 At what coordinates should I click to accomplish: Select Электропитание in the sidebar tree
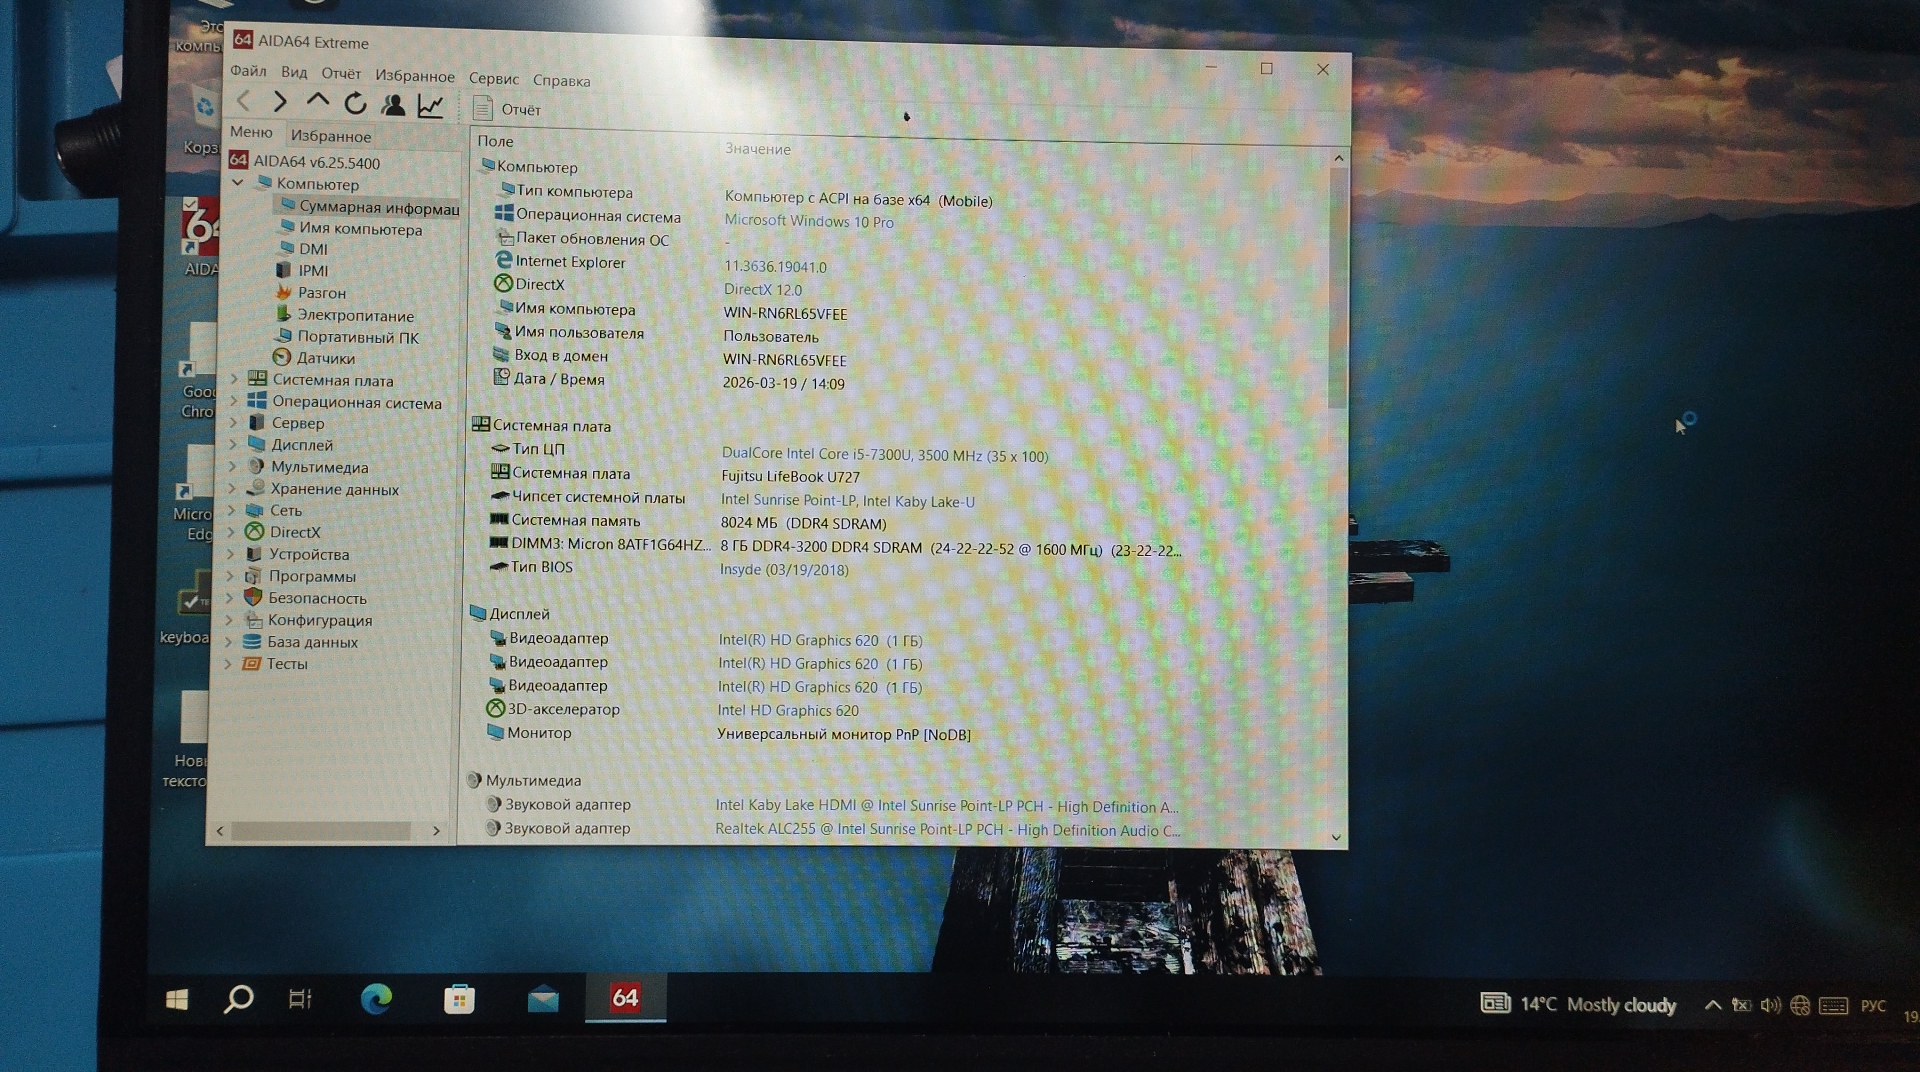[355, 315]
